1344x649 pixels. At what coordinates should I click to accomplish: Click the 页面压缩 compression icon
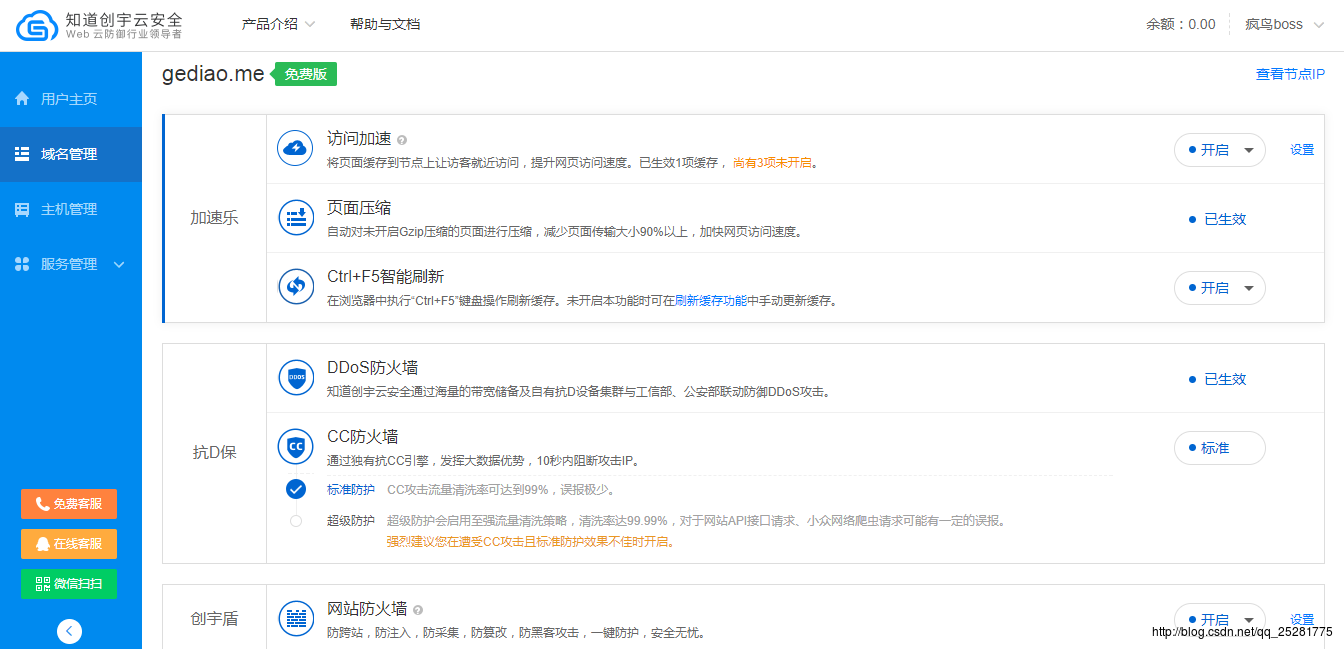point(295,218)
